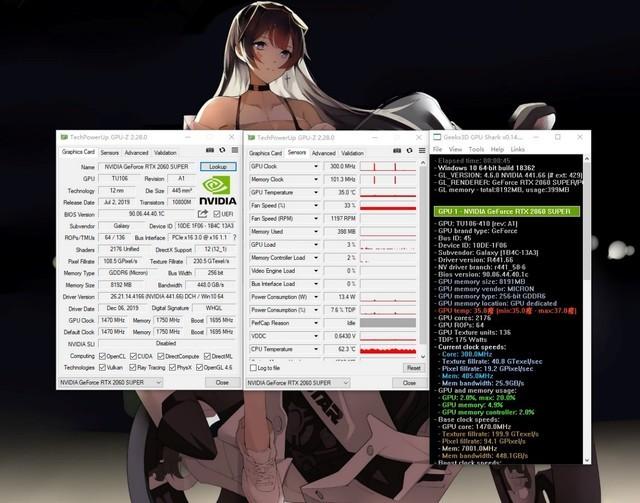The image size is (640, 503).
Task: Click screenshot camera icon in left GPU-Z window
Action: click(210, 150)
